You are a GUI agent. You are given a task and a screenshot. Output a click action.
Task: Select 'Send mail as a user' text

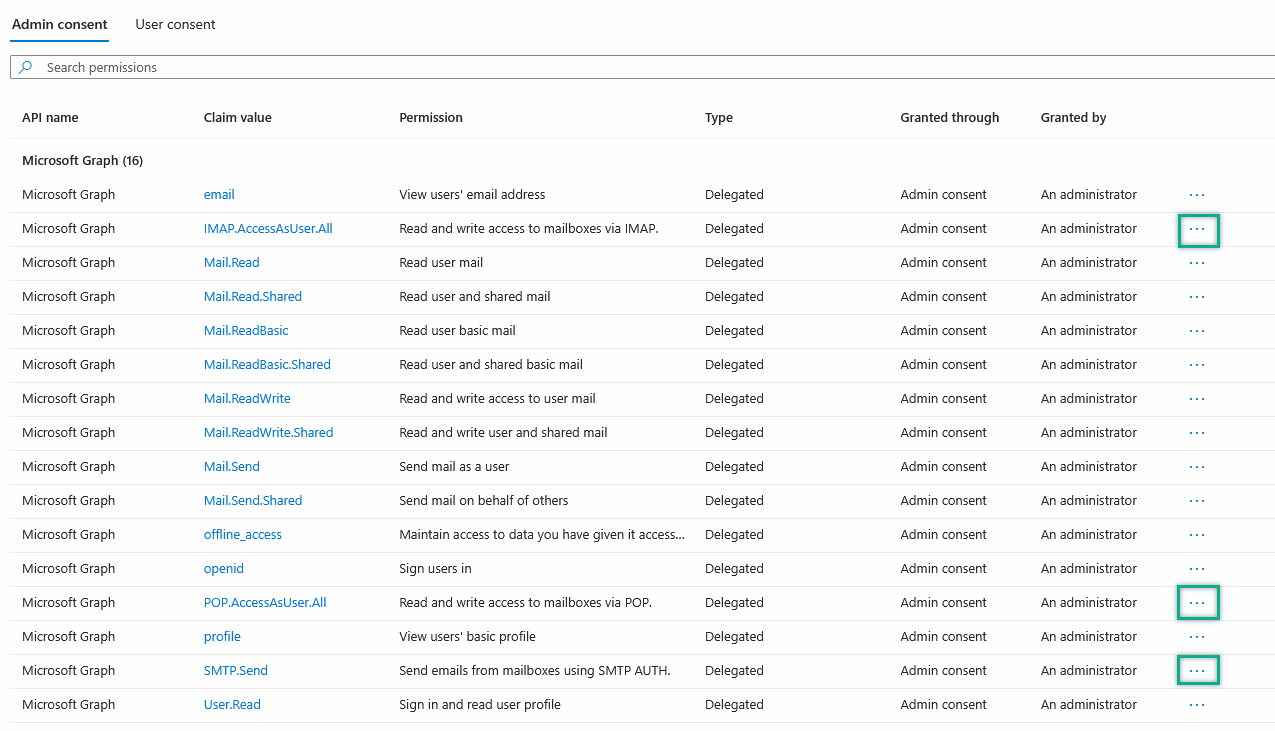(x=455, y=466)
